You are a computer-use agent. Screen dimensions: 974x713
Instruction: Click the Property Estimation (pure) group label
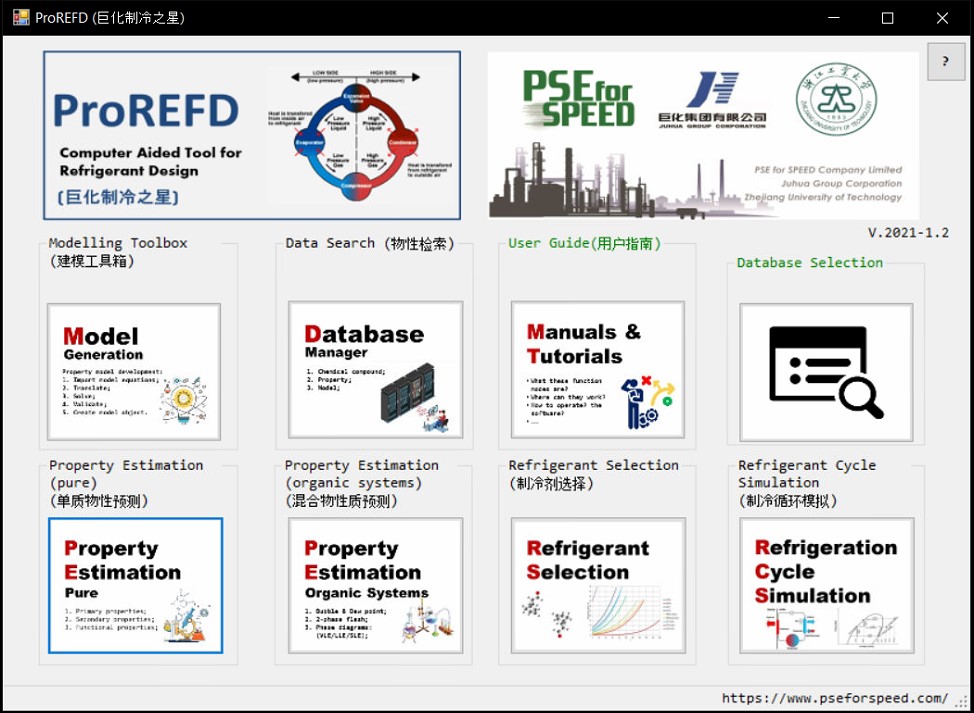pyautogui.click(x=126, y=483)
